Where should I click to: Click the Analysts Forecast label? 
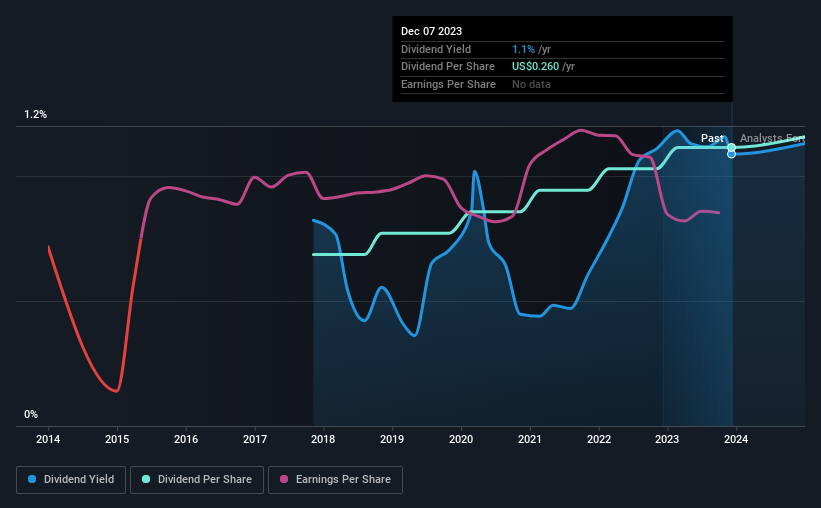(x=772, y=138)
